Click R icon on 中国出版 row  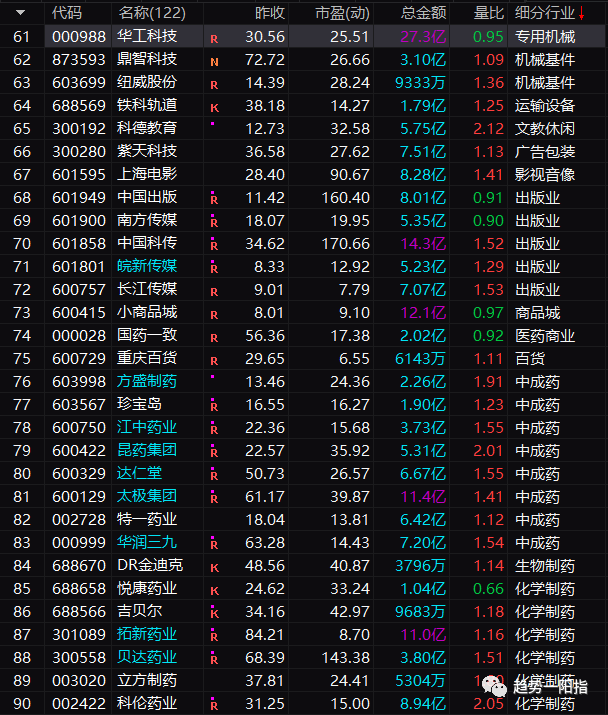pyautogui.click(x=214, y=199)
